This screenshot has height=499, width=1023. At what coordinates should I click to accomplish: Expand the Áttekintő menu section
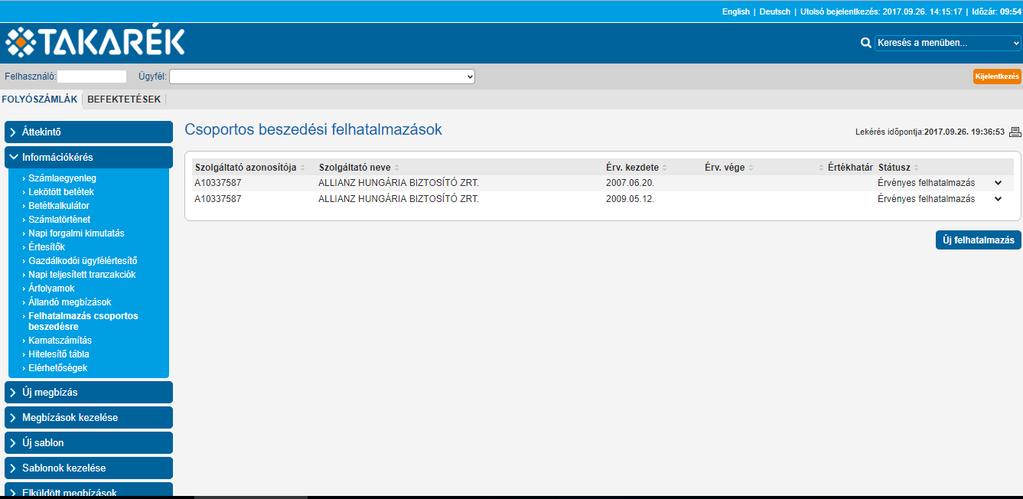[89, 132]
